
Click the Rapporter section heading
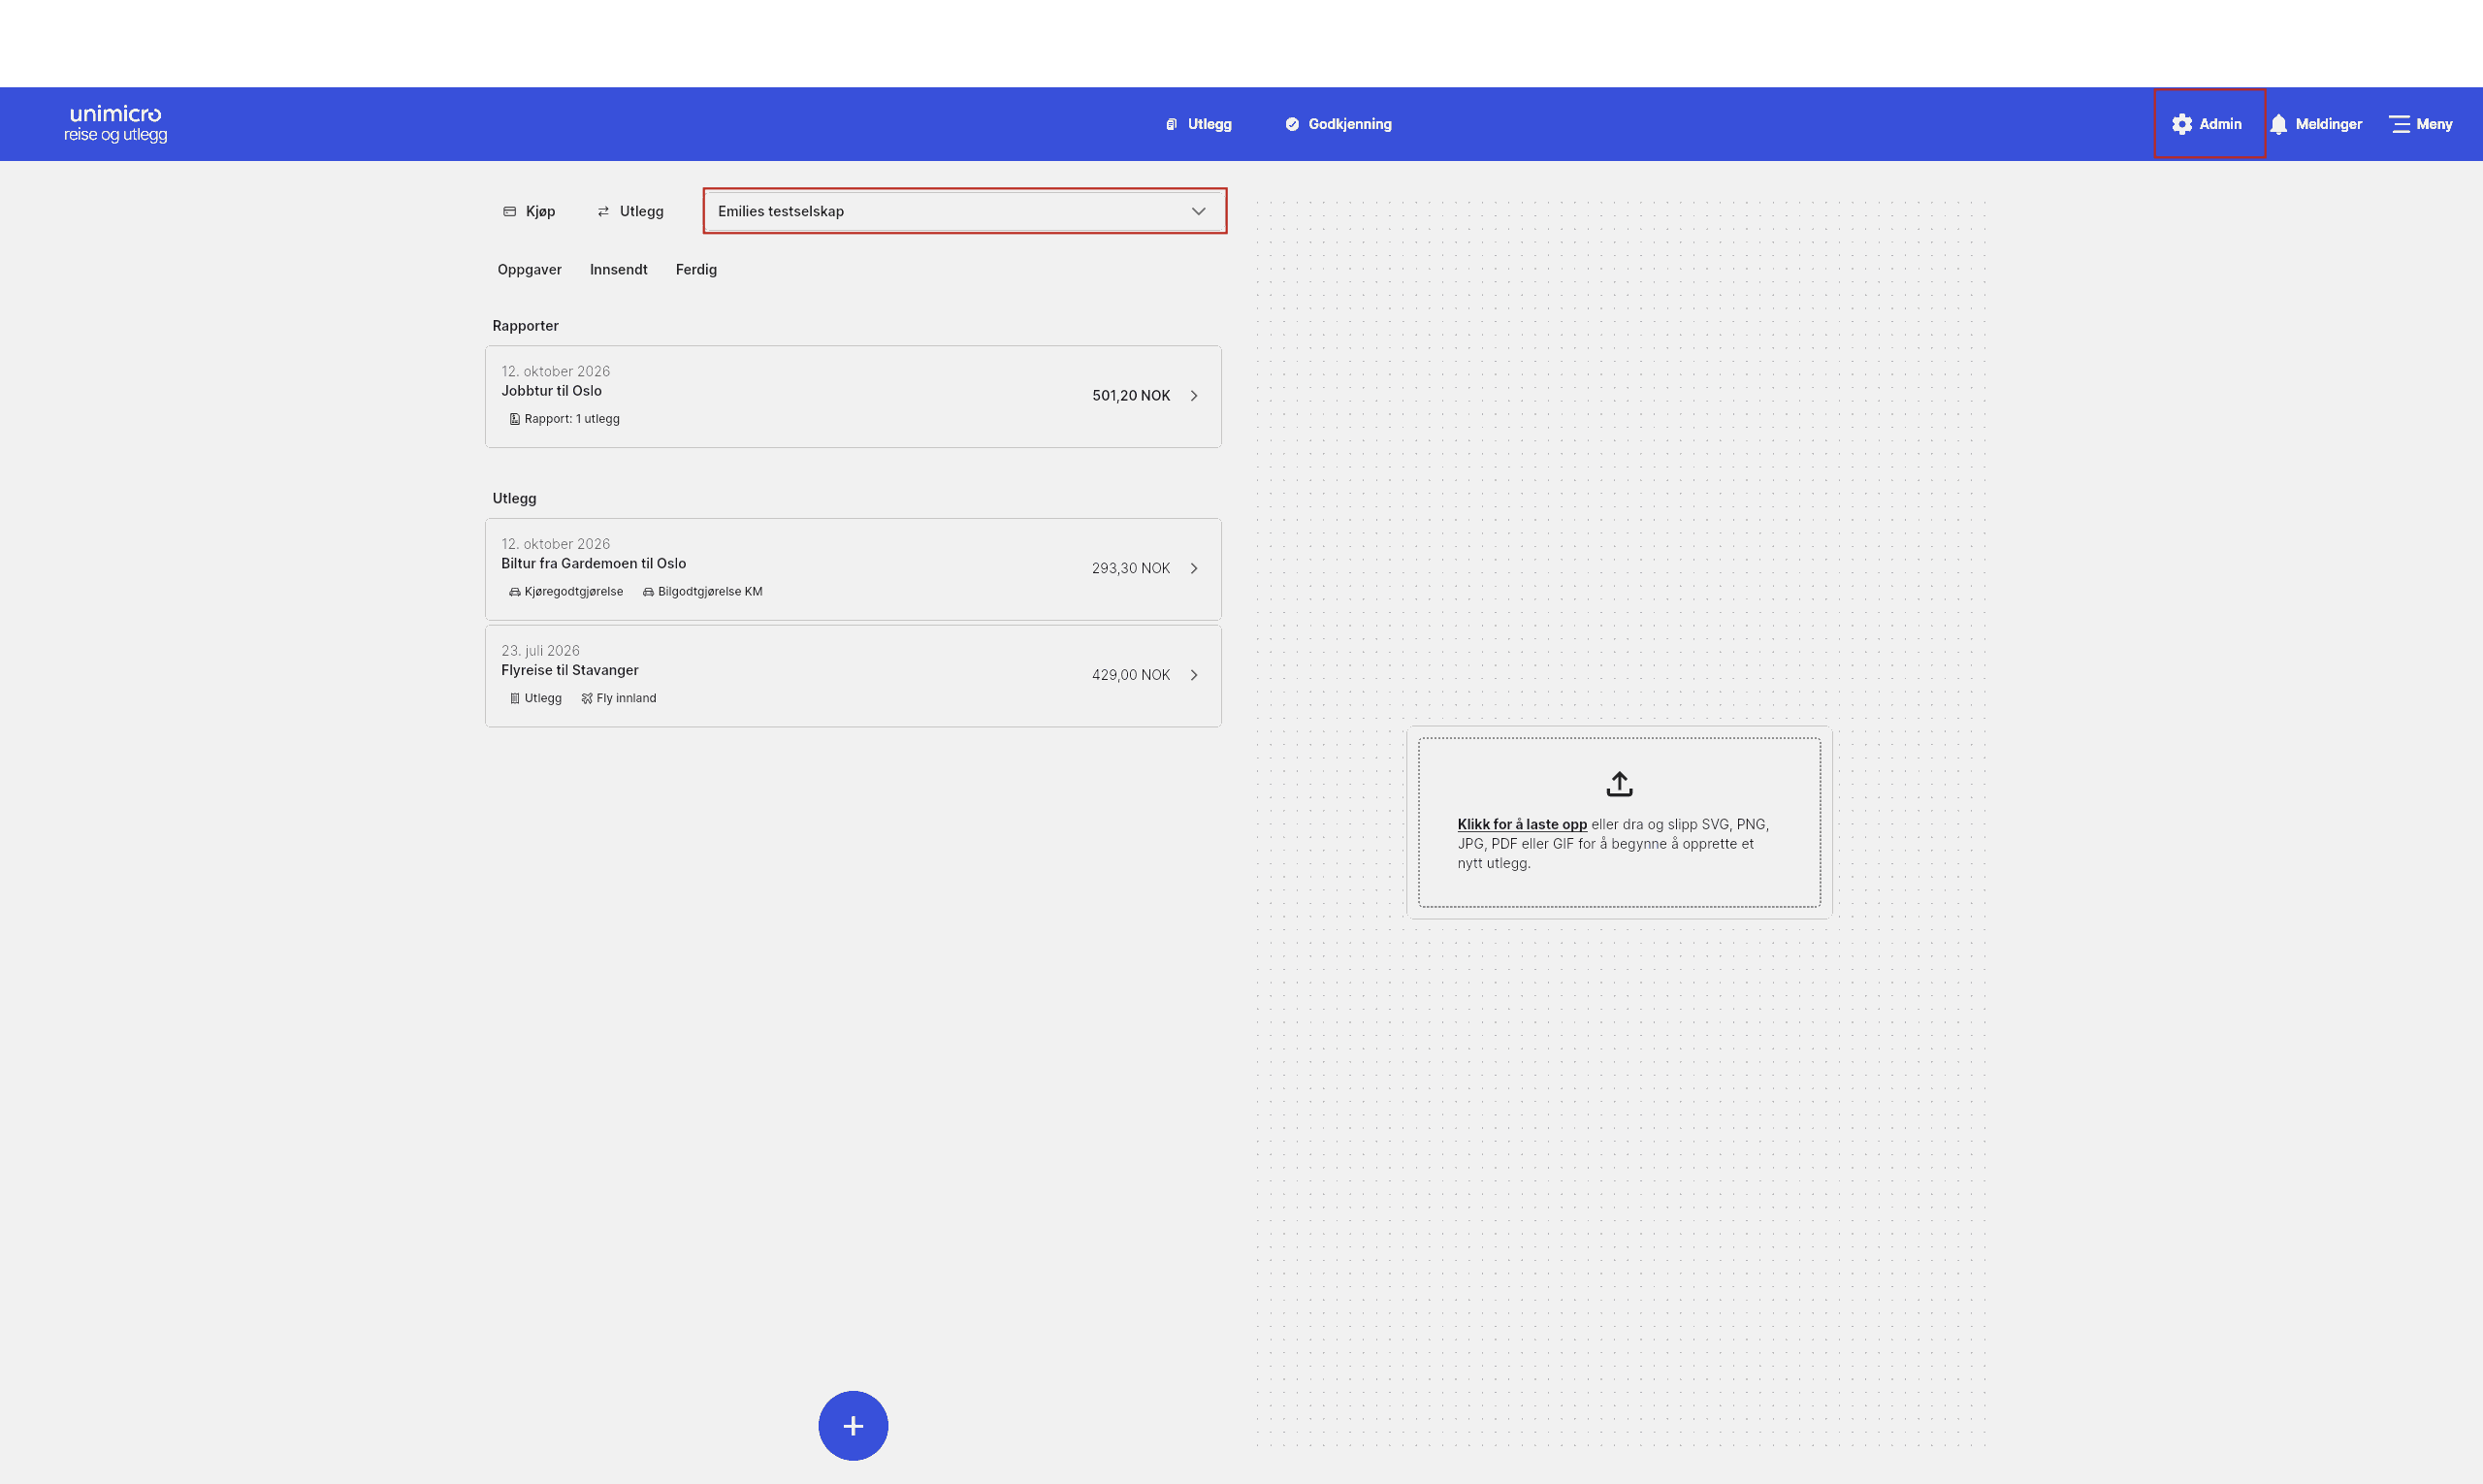point(525,326)
